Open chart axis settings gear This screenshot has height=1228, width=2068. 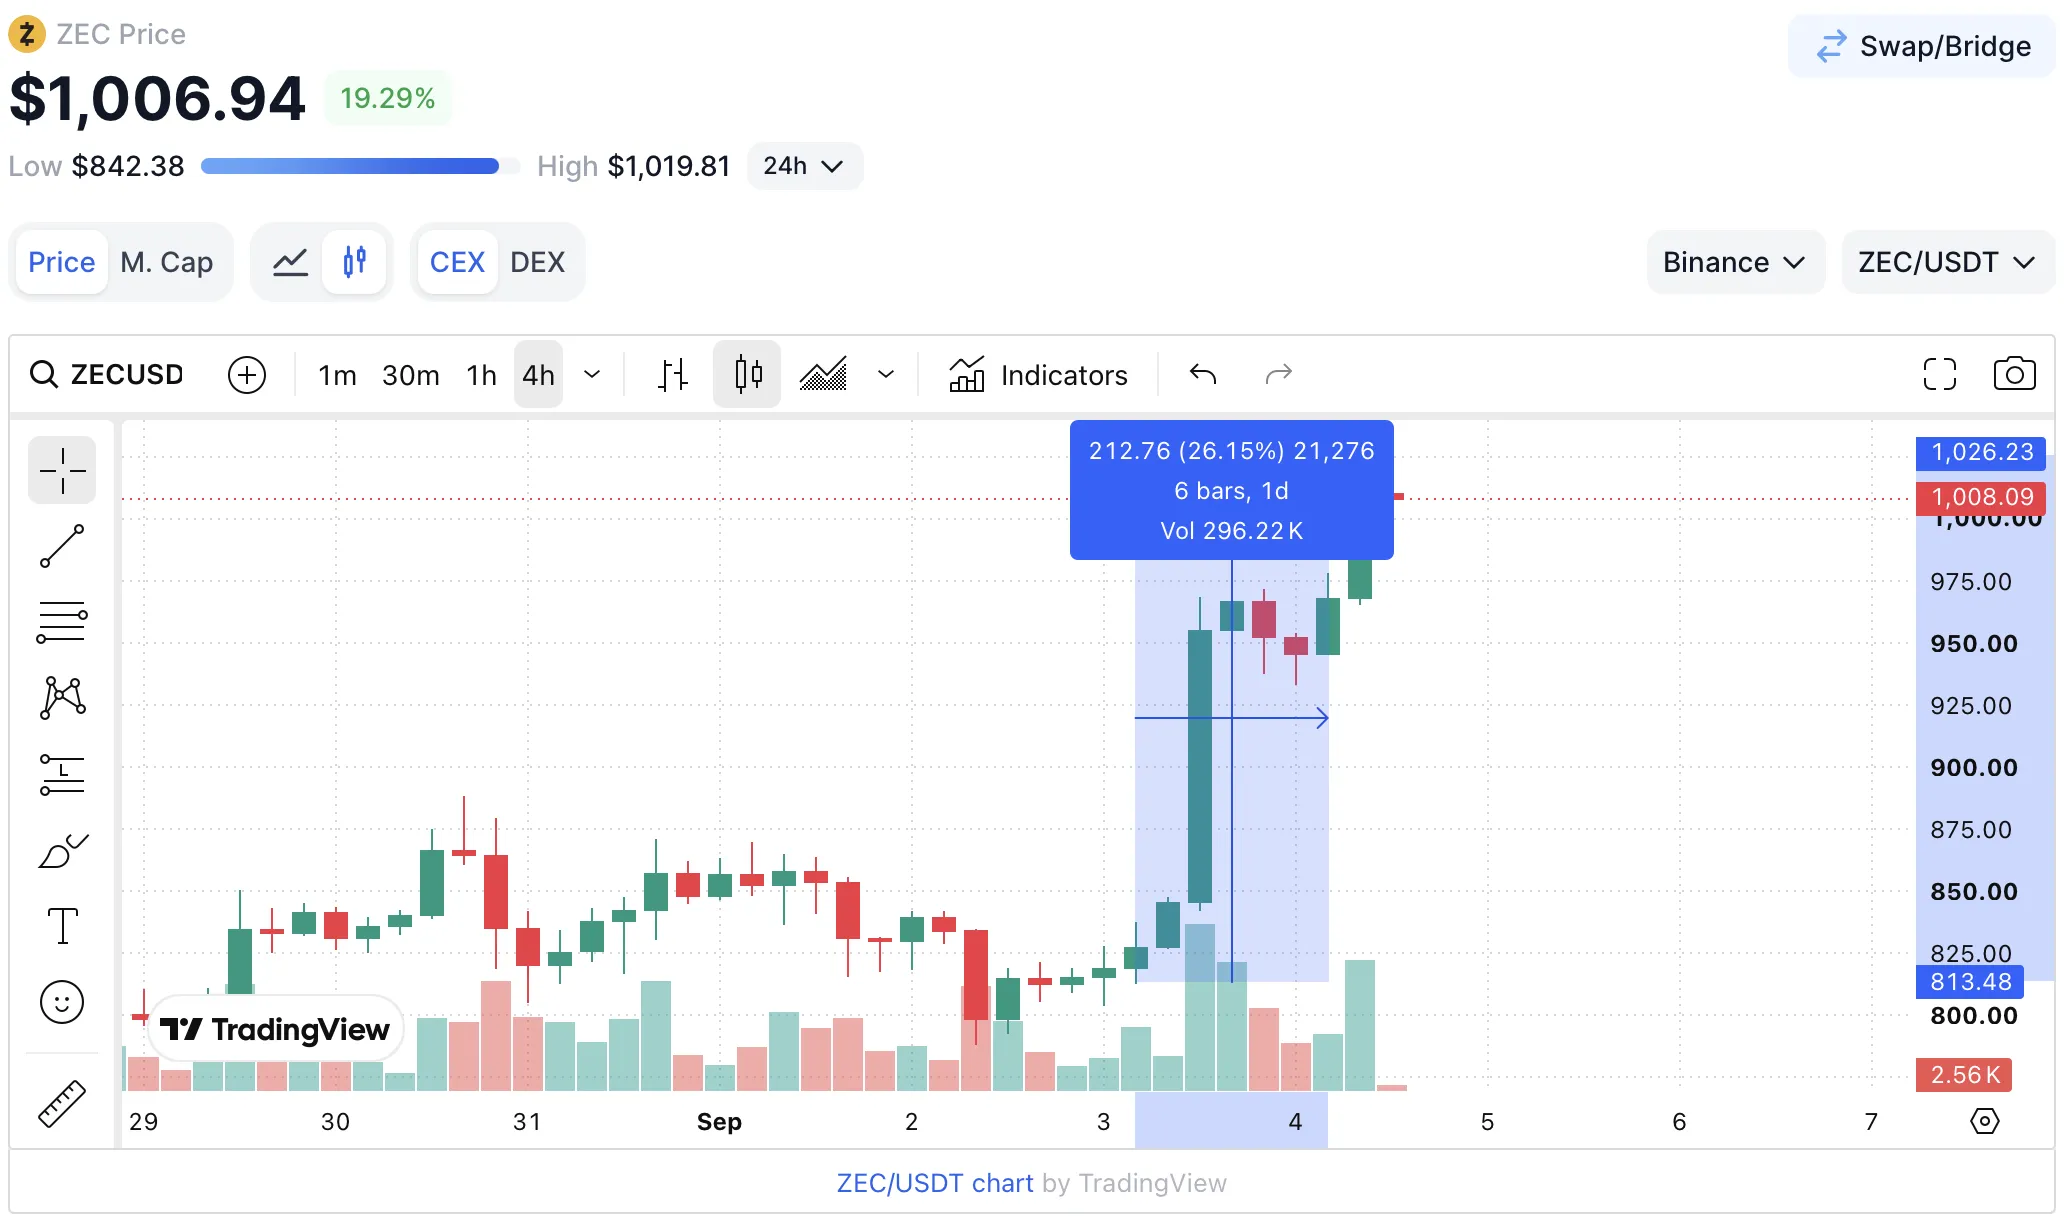pos(1985,1121)
